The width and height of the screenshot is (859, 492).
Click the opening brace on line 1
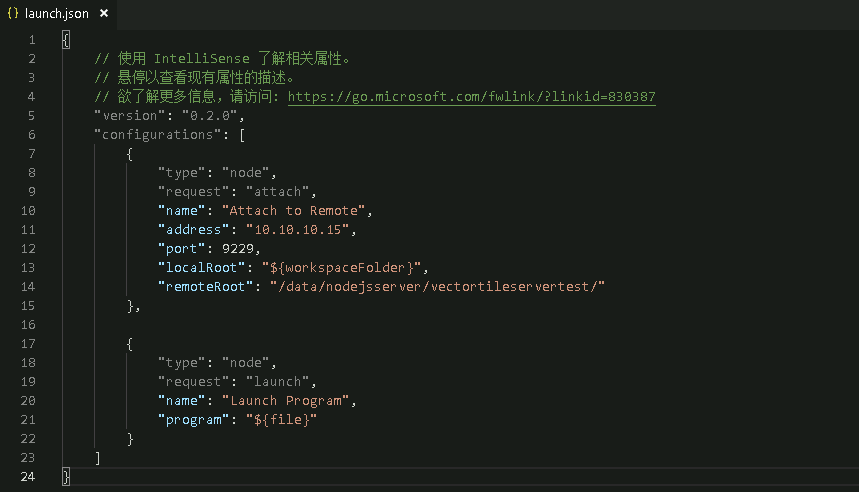[66, 40]
